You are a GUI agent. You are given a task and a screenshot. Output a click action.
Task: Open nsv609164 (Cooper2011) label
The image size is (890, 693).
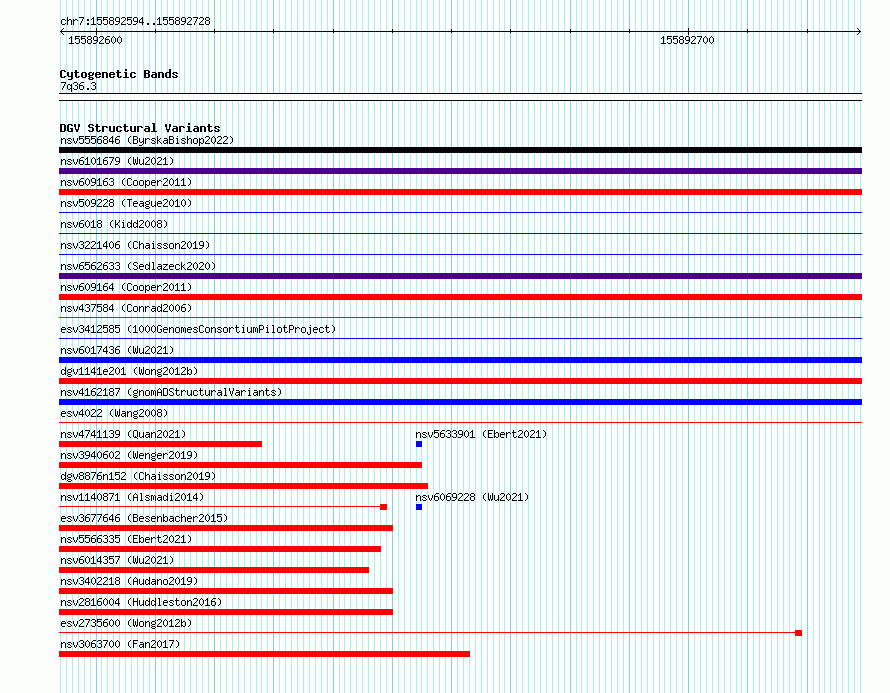coord(126,287)
